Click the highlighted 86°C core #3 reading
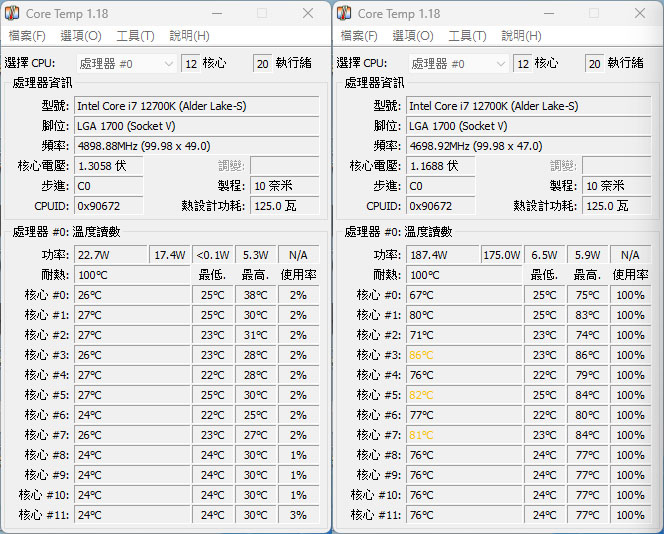The width and height of the screenshot is (664, 534). [x=421, y=355]
